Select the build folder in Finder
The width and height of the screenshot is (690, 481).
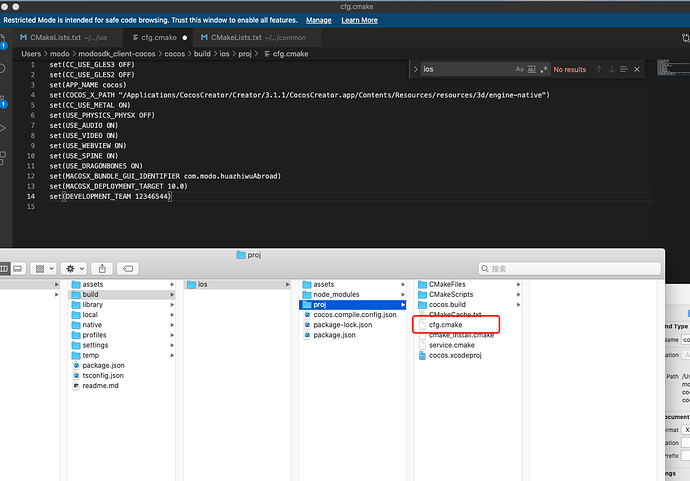coord(122,294)
